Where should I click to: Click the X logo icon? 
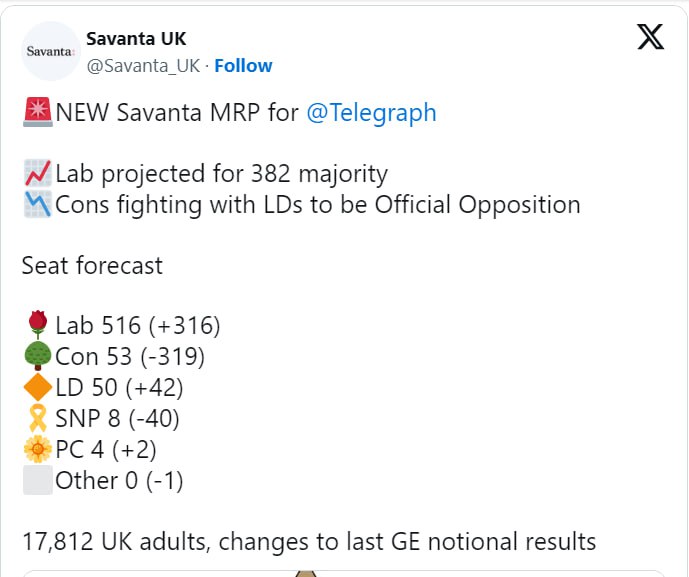[x=650, y=37]
